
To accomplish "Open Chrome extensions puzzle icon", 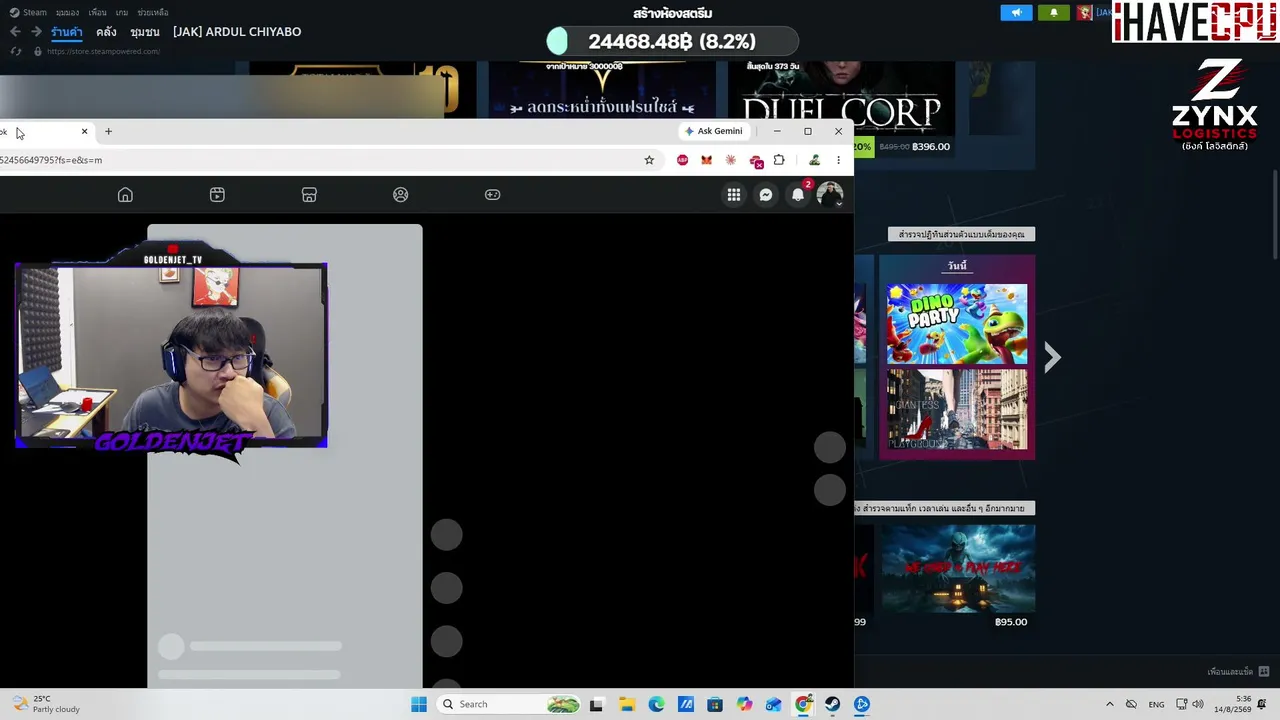I will coord(779,160).
